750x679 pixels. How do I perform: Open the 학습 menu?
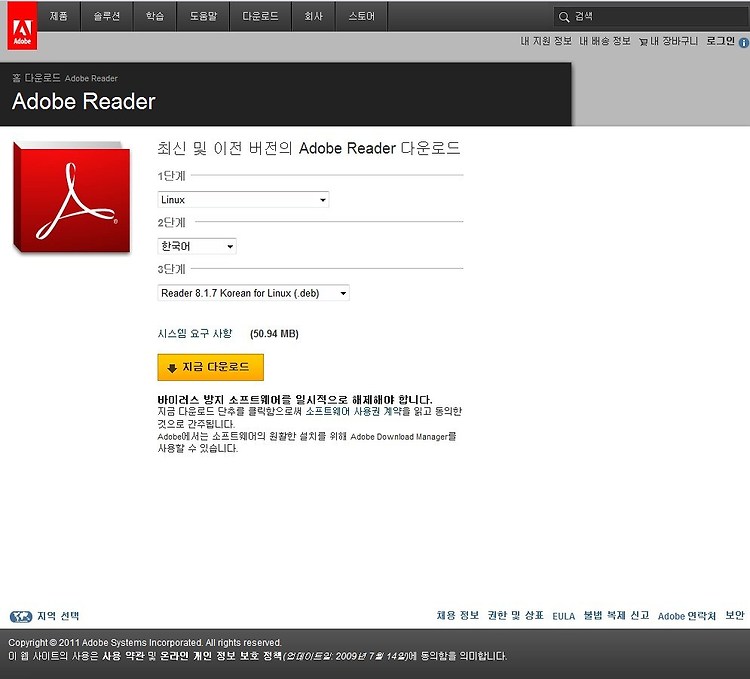[155, 16]
